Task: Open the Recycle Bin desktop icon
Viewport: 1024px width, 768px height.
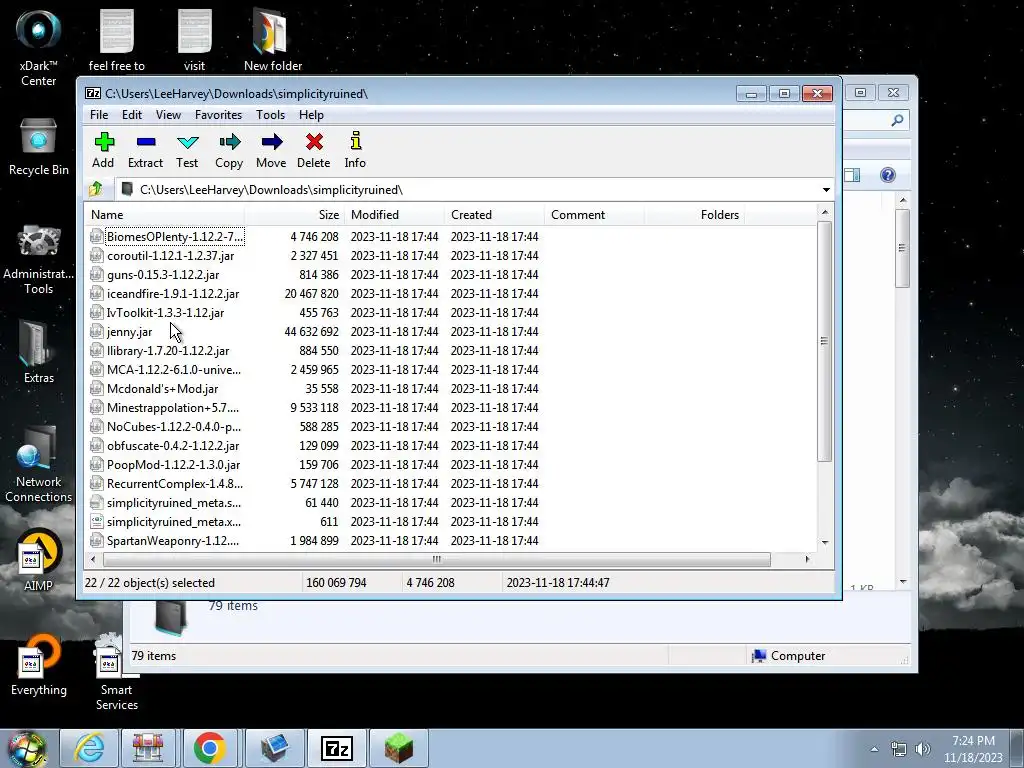Action: click(39, 147)
